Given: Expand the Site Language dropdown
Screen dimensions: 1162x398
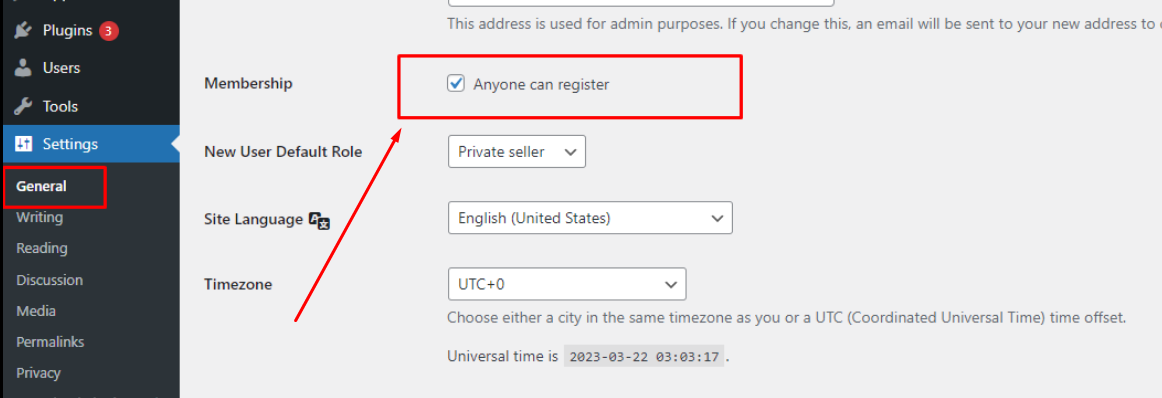Looking at the screenshot, I should pos(590,218).
